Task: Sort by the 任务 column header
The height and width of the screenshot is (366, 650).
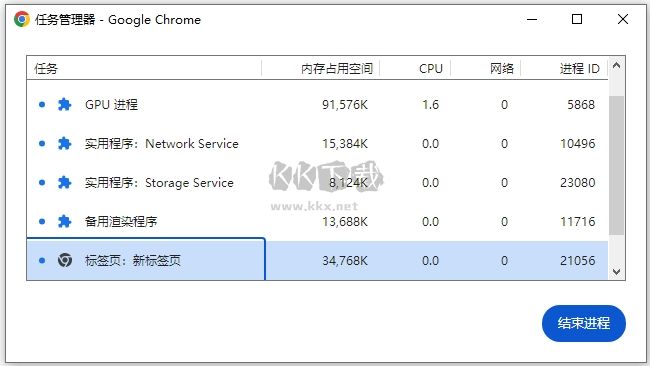Action: (x=144, y=68)
